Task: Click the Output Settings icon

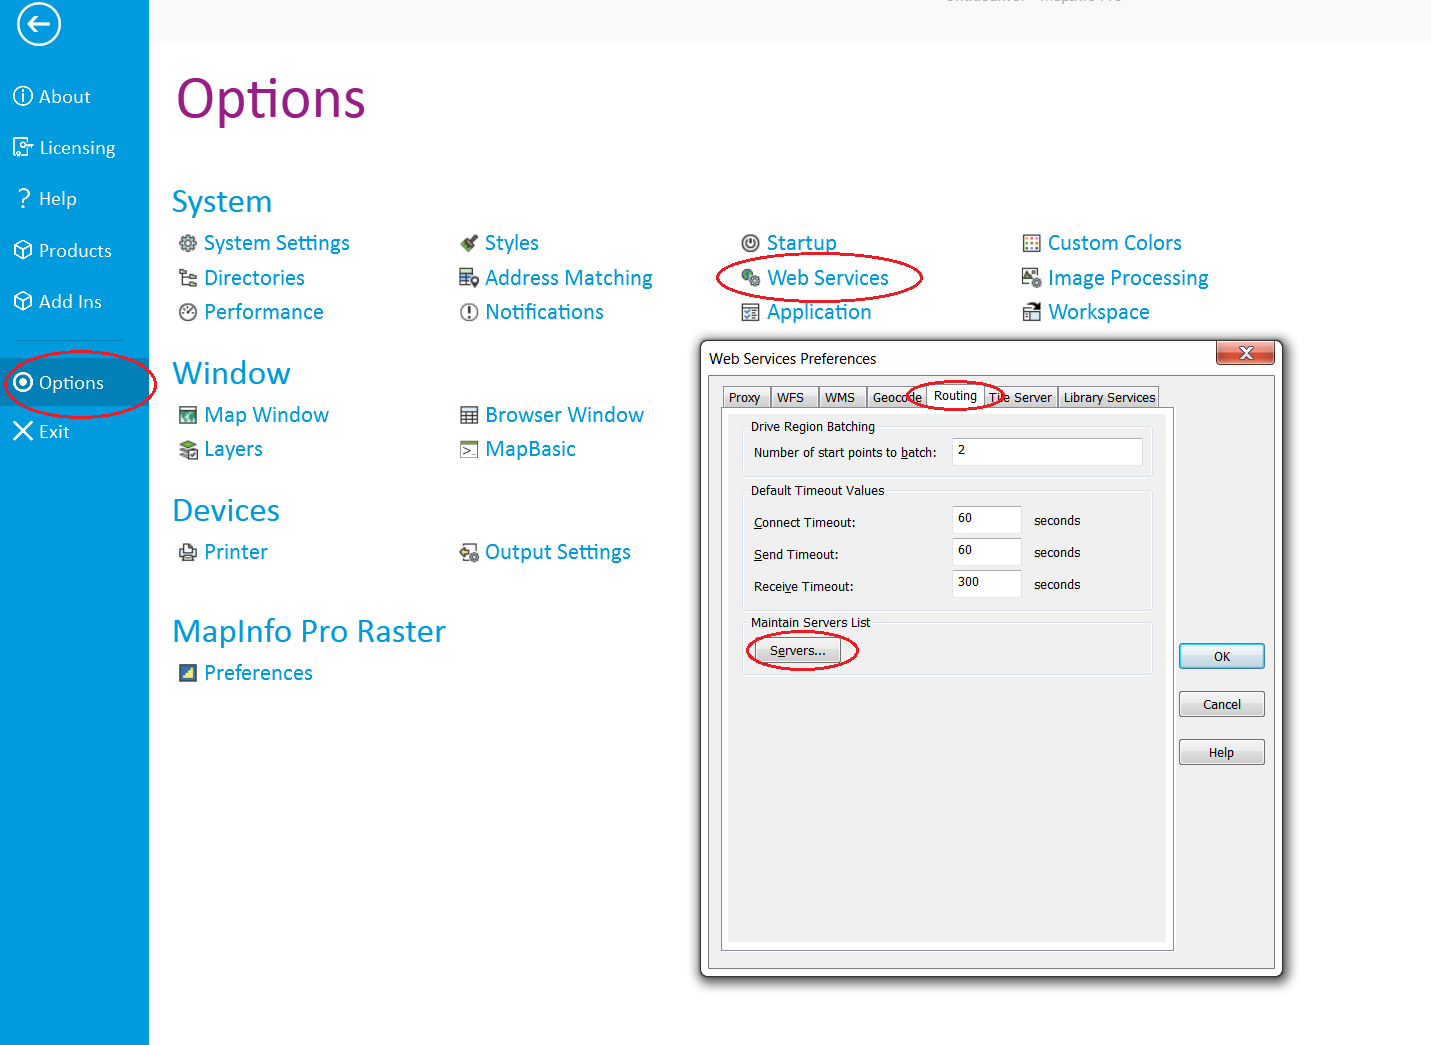Action: point(469,553)
